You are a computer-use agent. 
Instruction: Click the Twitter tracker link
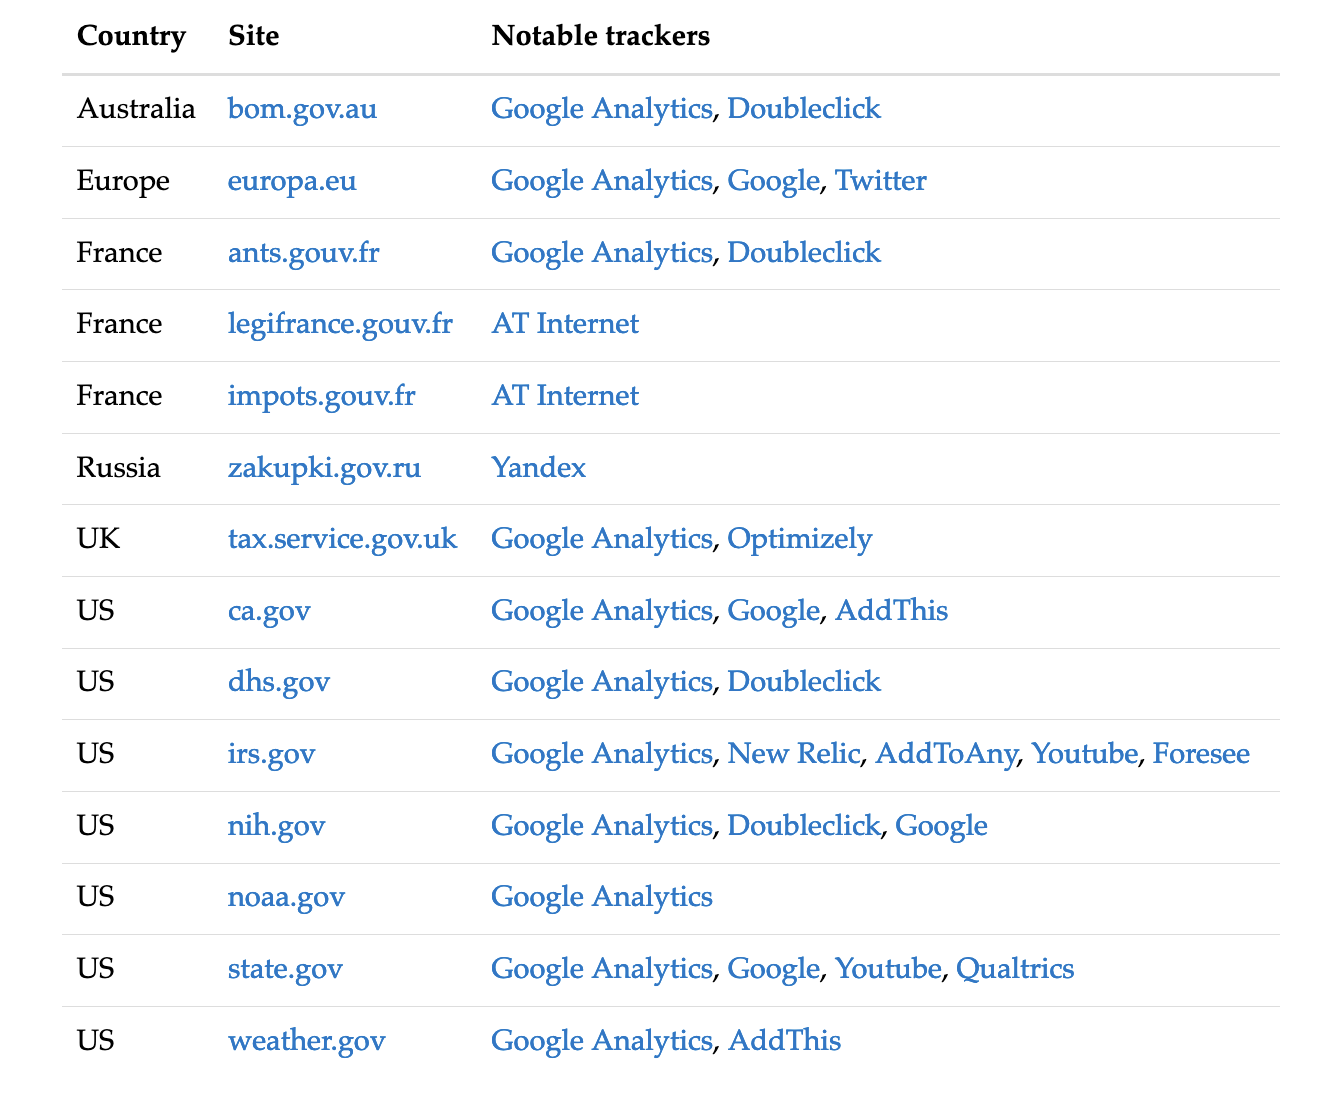880,180
